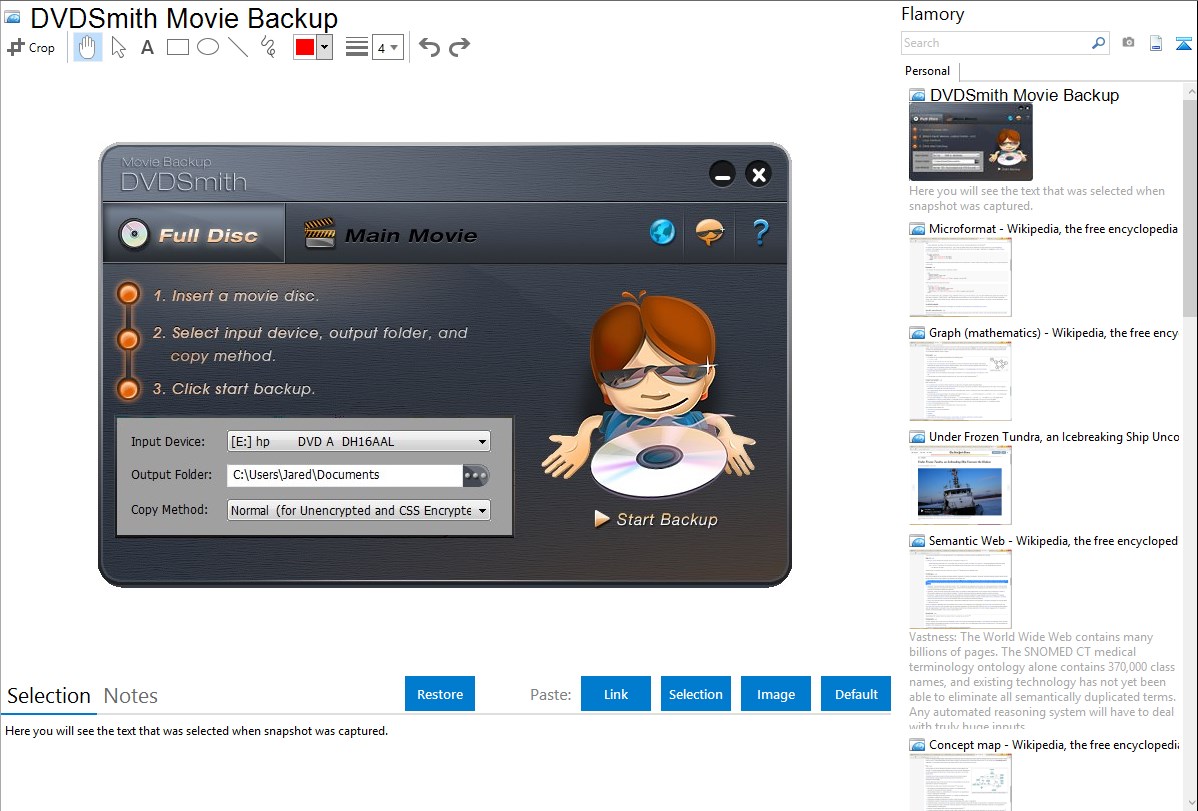Image resolution: width=1198 pixels, height=811 pixels.
Task: Click the snapshot icon beside Semantic Web
Action: (x=917, y=541)
